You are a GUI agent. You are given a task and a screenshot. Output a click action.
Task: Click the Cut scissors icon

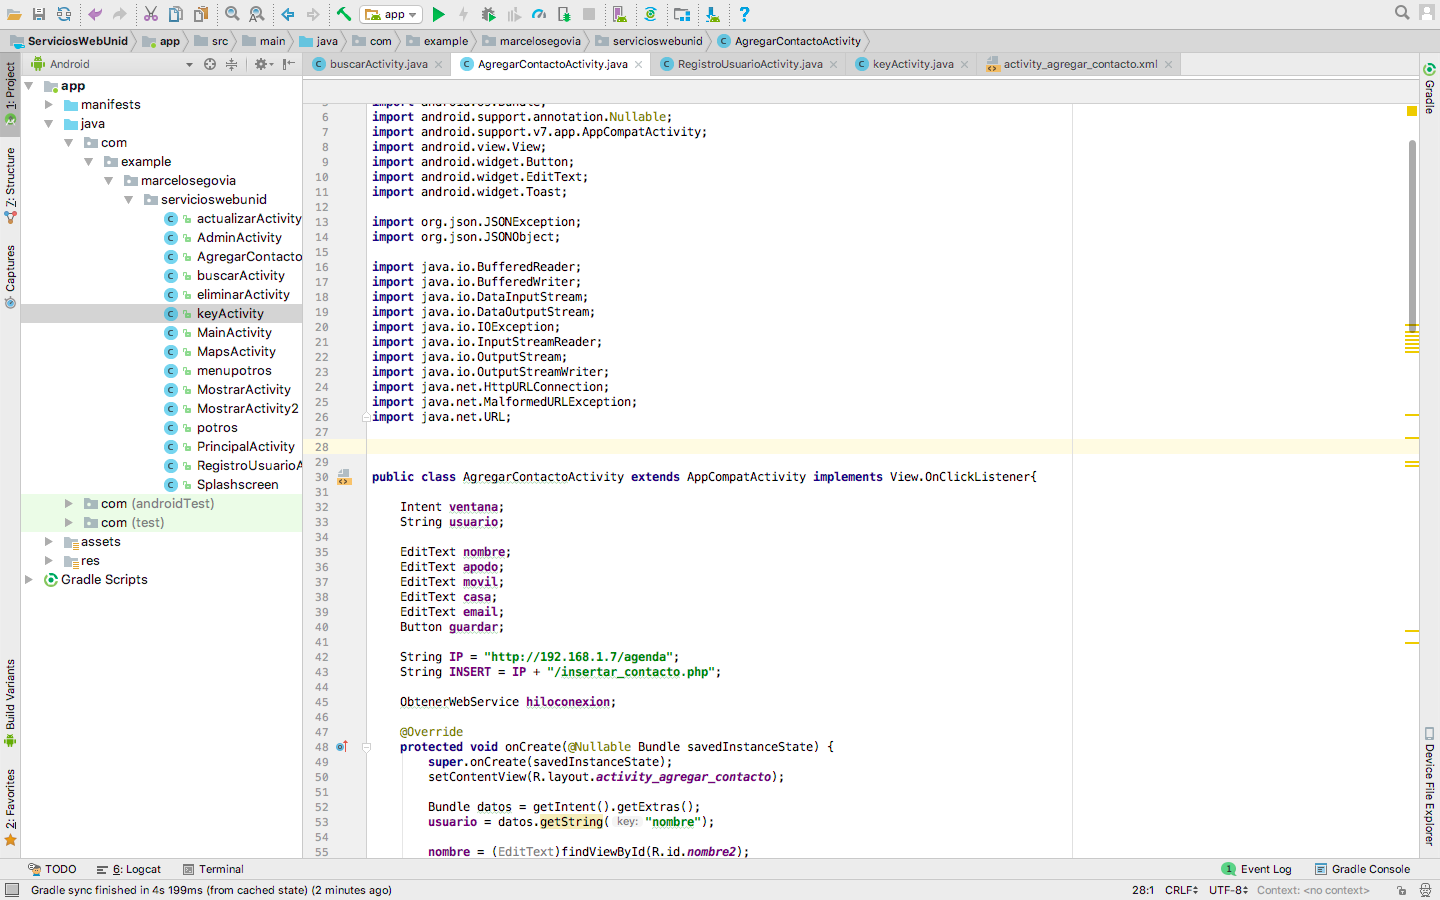click(x=151, y=14)
